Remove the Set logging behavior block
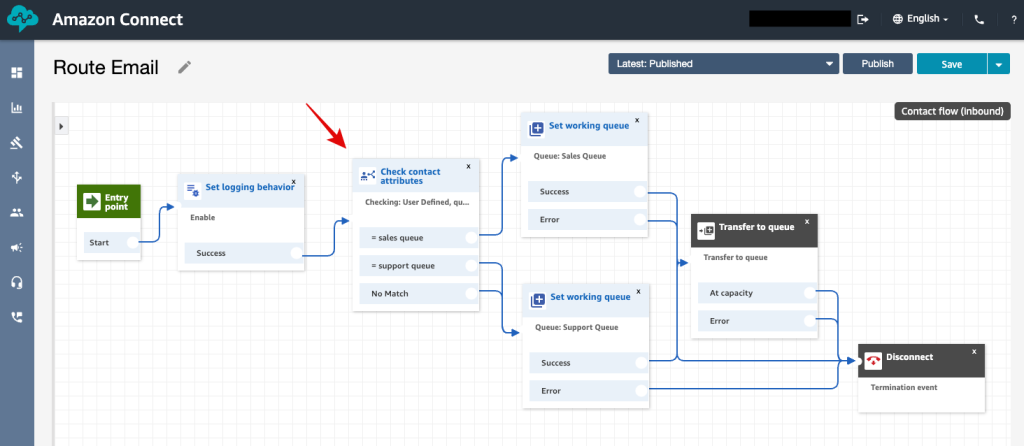This screenshot has width=1024, height=446. pyautogui.click(x=293, y=182)
